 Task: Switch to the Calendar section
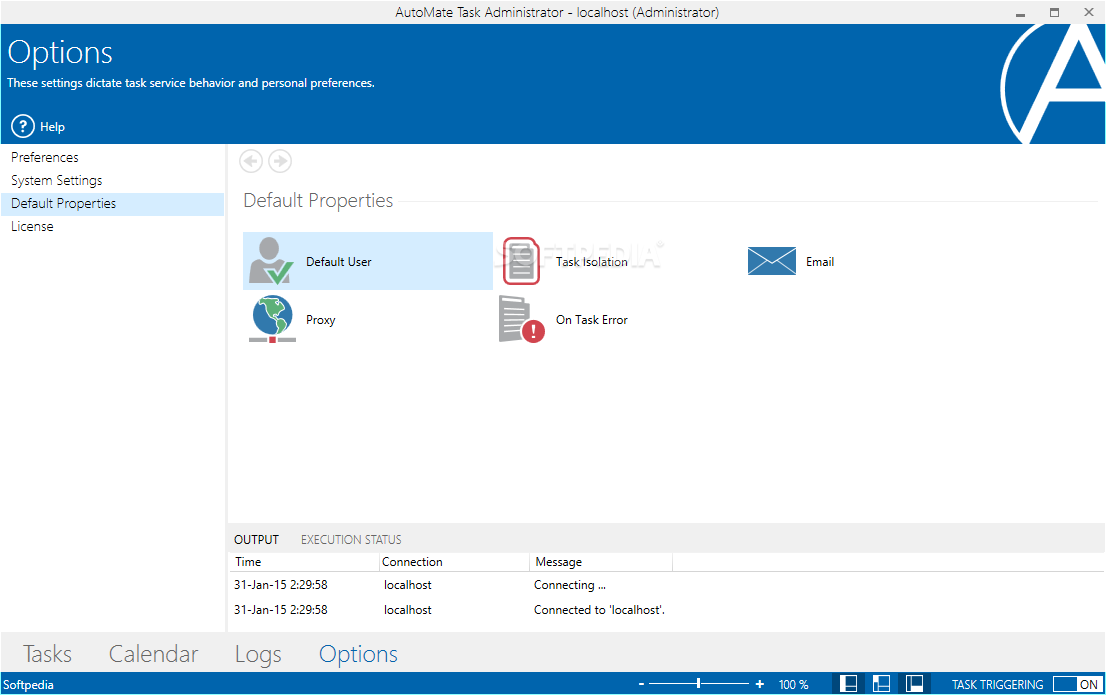click(153, 654)
